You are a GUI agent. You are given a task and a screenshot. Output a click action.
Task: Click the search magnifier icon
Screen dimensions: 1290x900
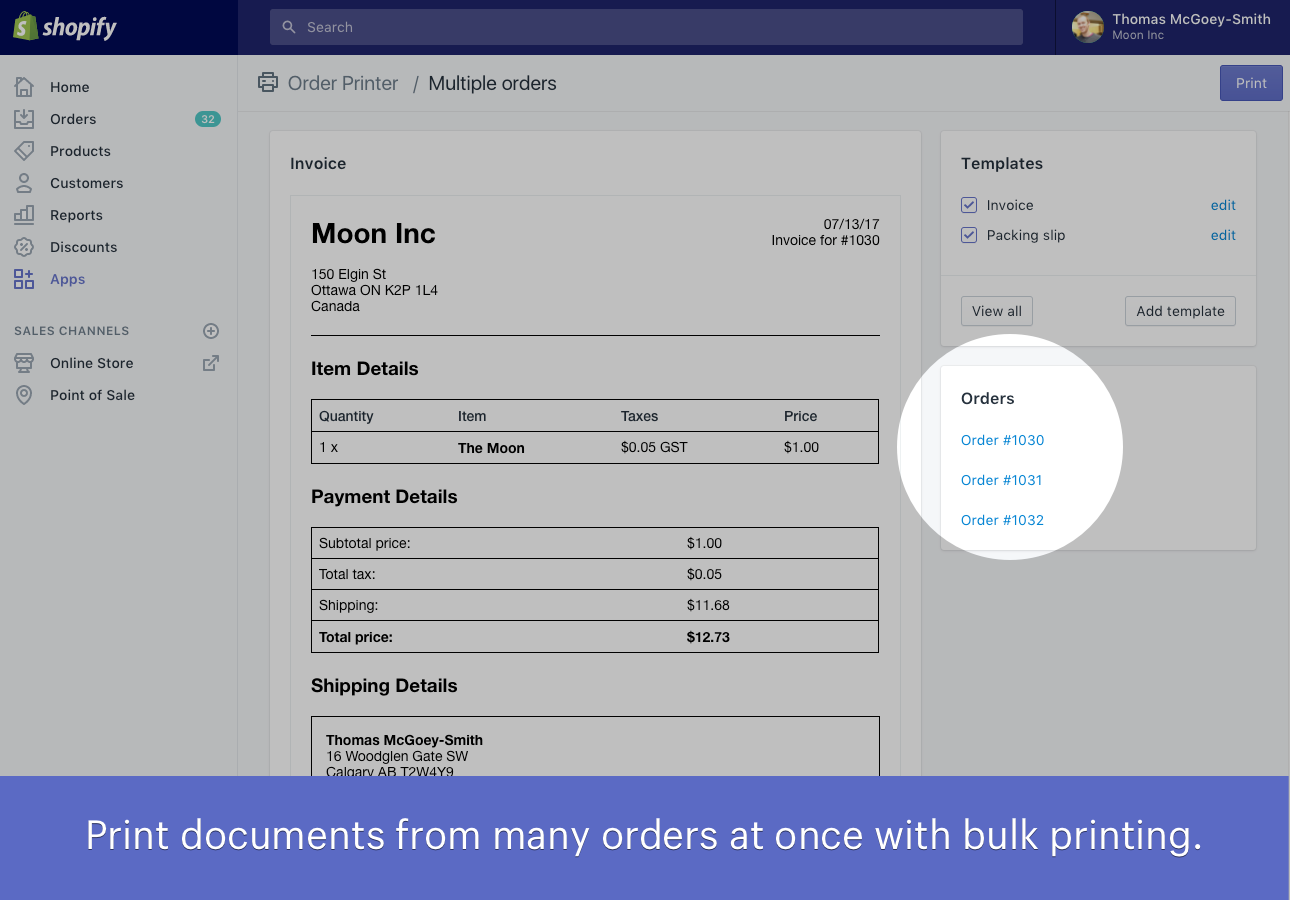[x=289, y=27]
